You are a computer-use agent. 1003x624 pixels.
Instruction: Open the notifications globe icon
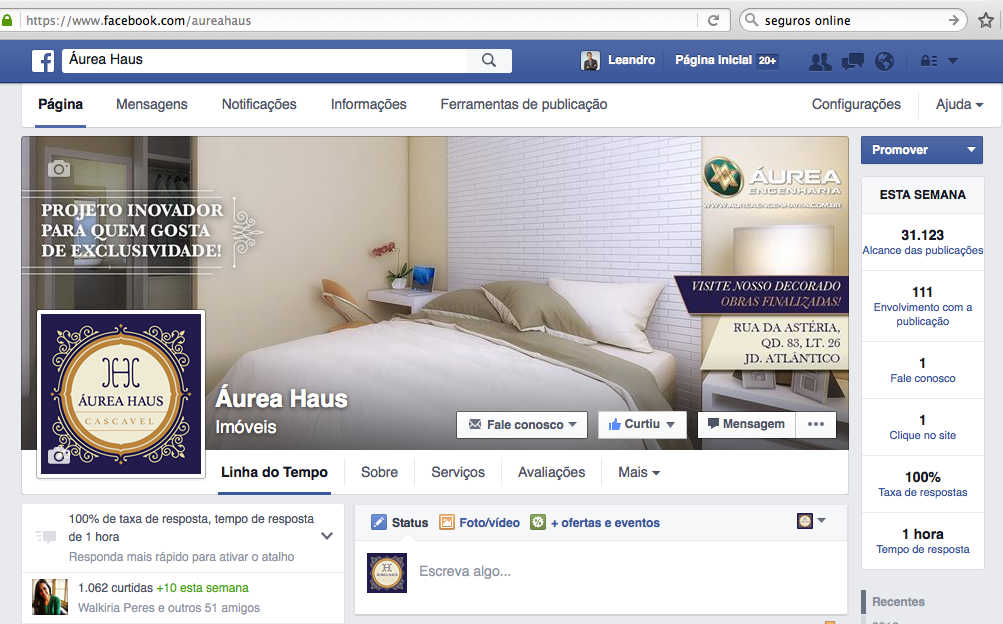point(885,61)
